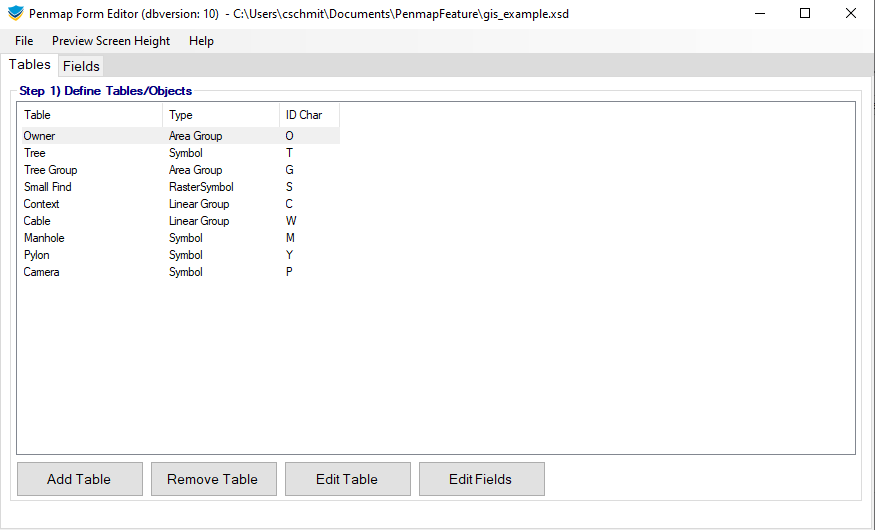Open the Preview Screen Height menu

(x=111, y=41)
